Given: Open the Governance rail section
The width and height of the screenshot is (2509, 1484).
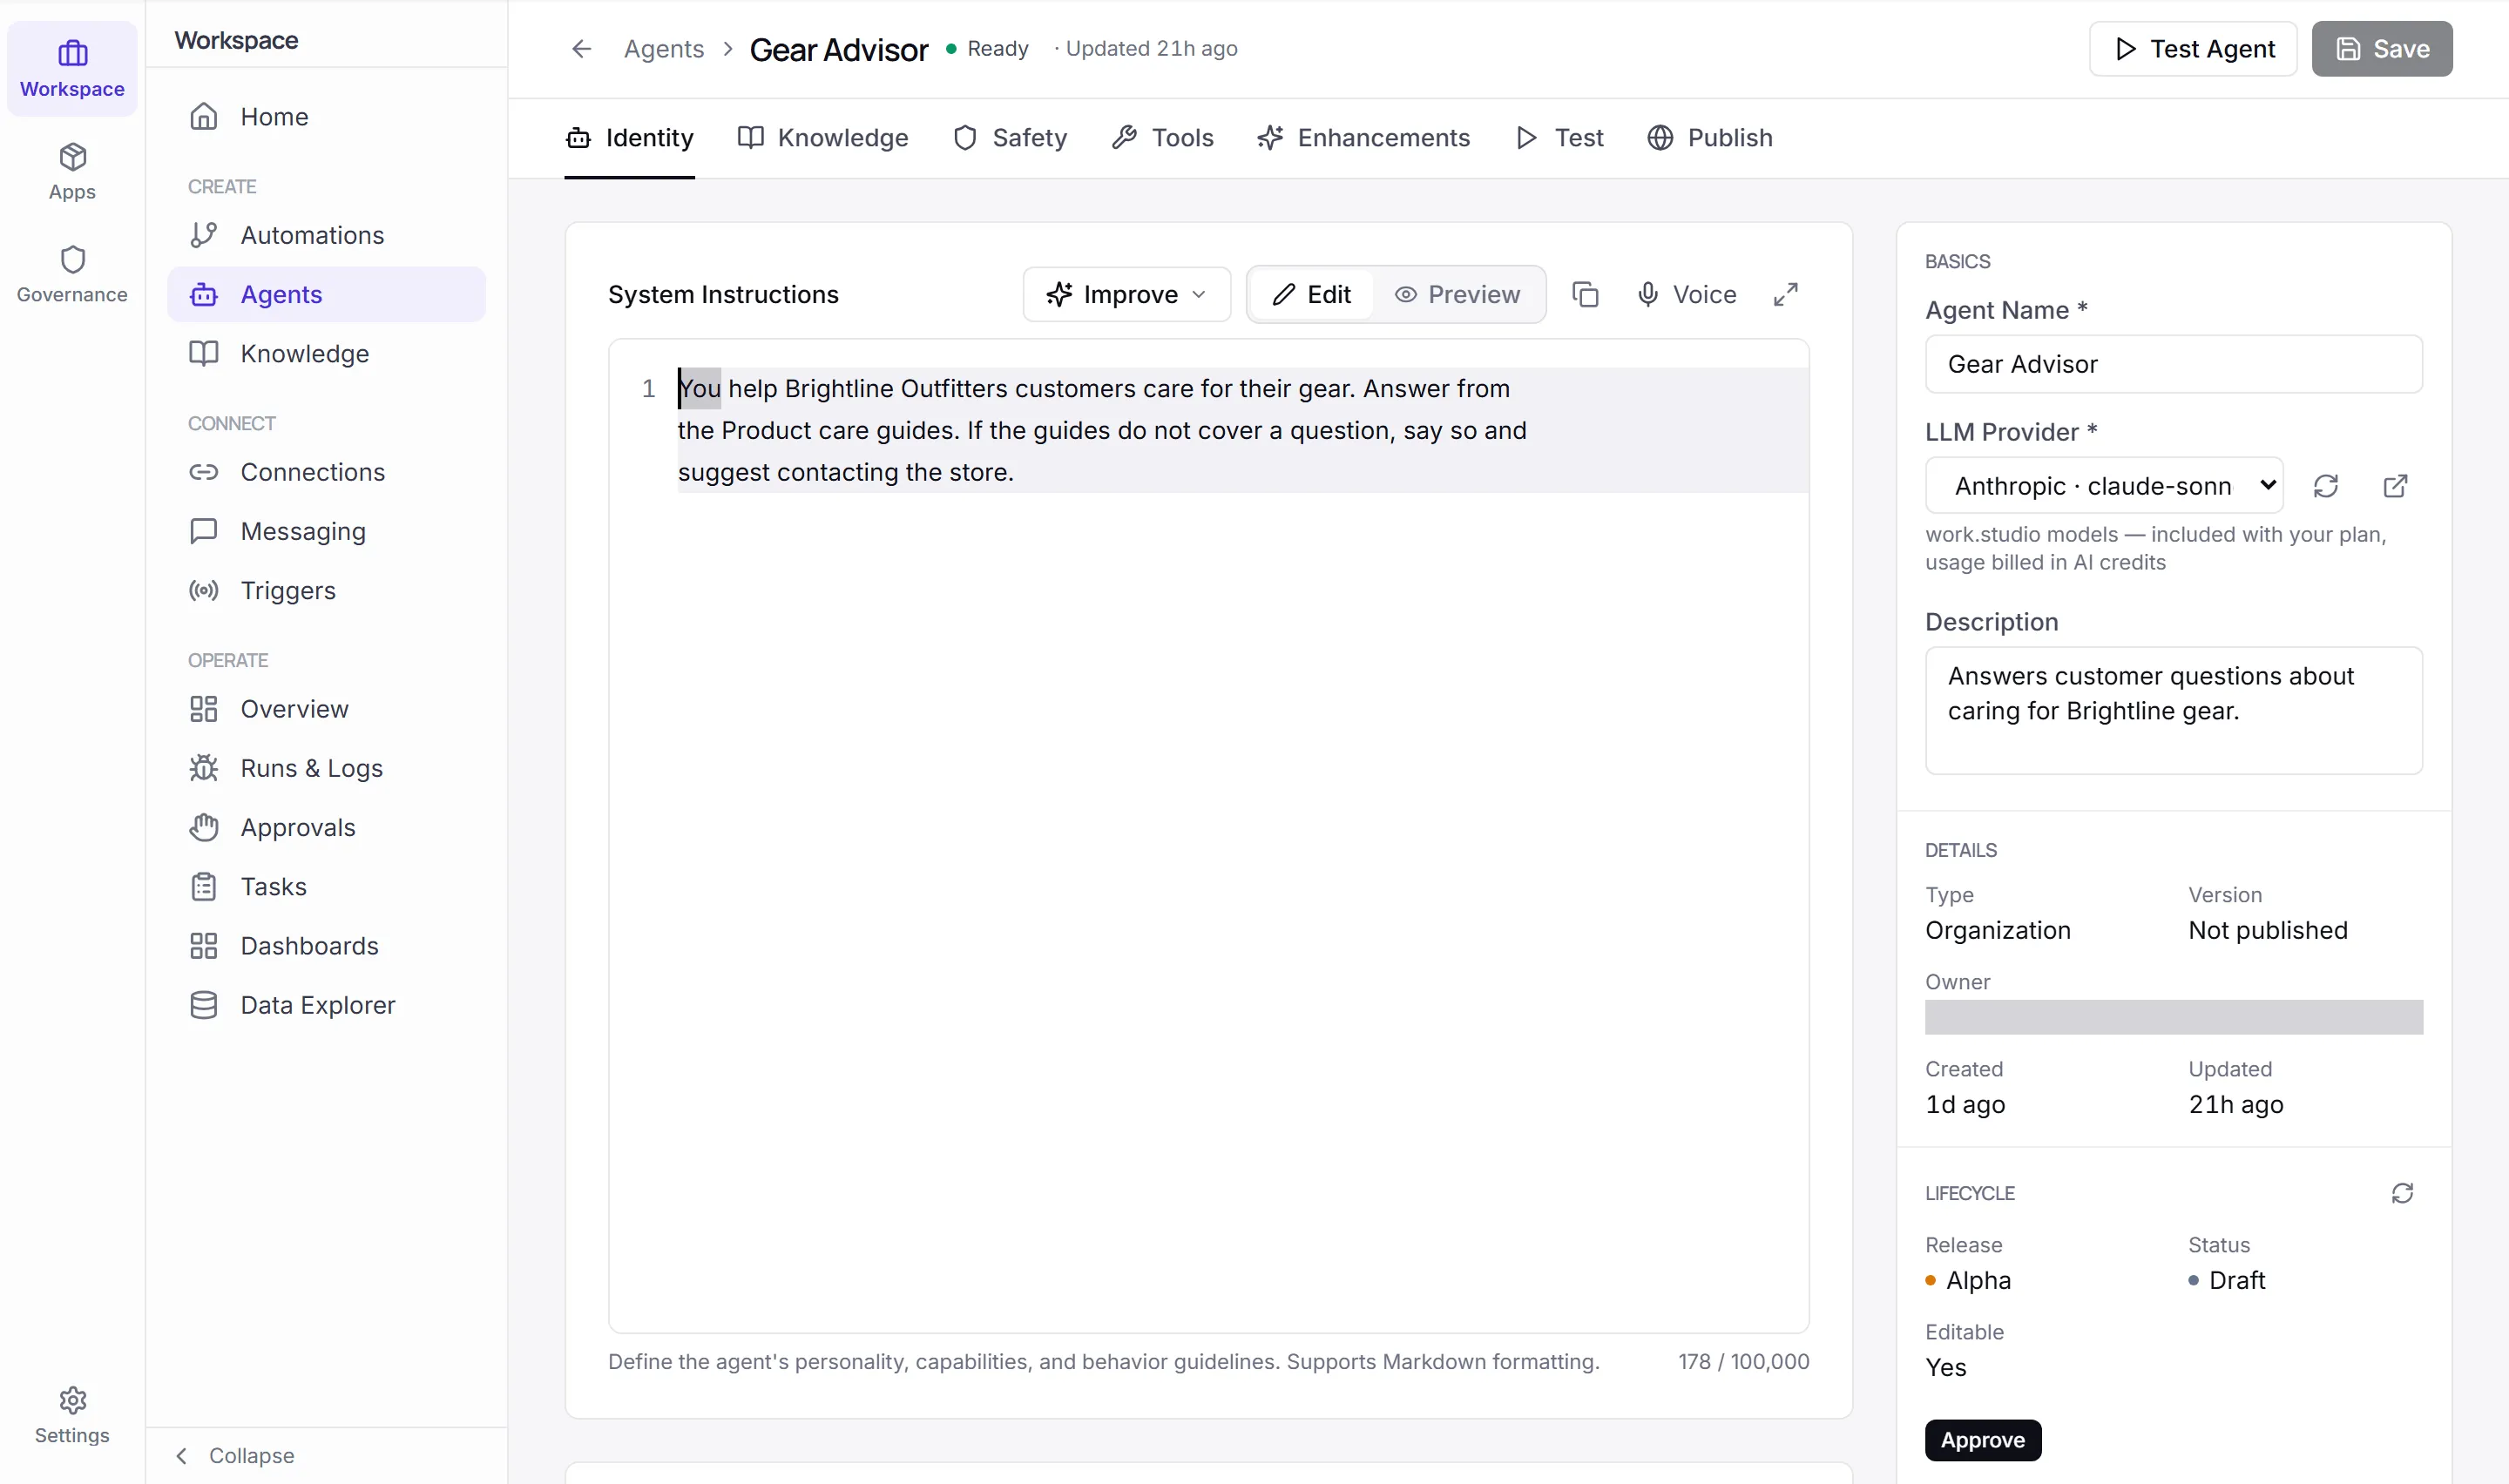Looking at the screenshot, I should (72, 275).
